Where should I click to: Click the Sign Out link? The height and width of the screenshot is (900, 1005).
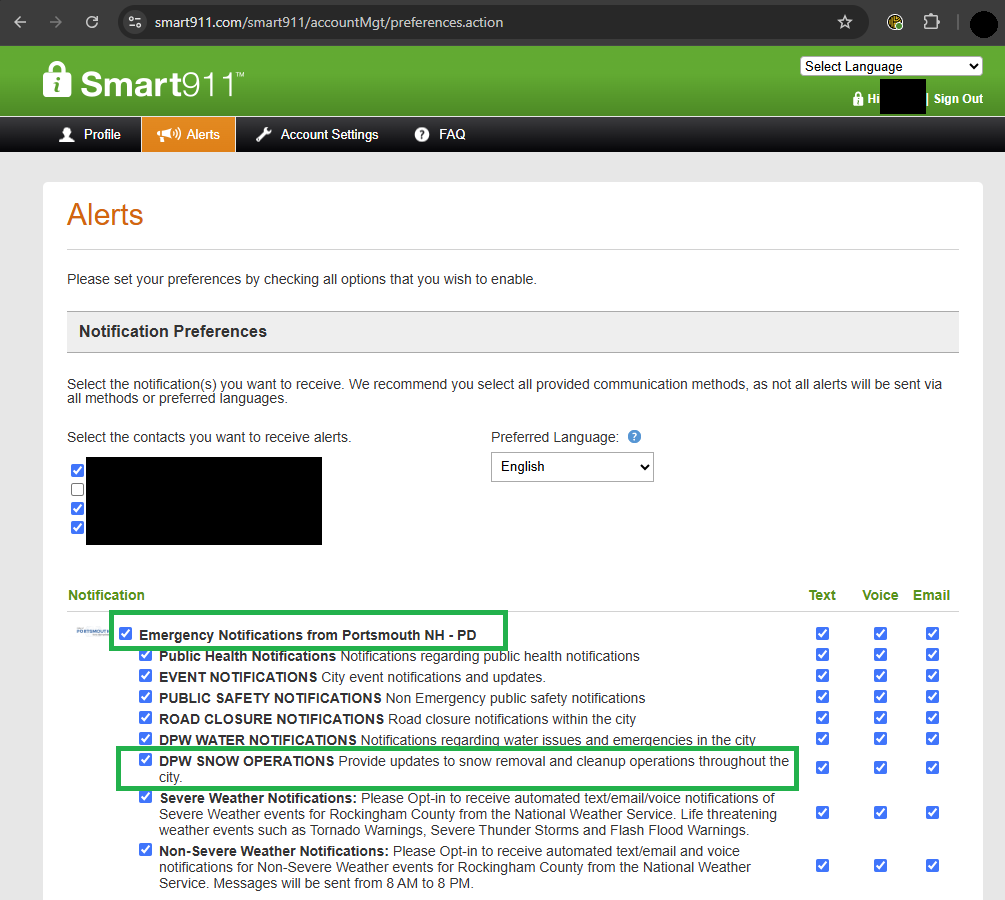point(958,99)
